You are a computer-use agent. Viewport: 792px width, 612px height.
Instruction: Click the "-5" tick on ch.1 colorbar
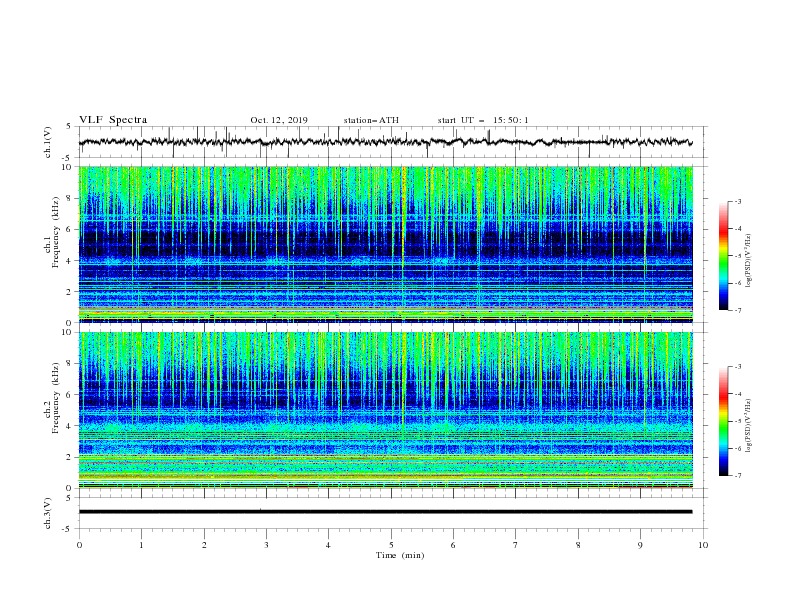(x=737, y=256)
